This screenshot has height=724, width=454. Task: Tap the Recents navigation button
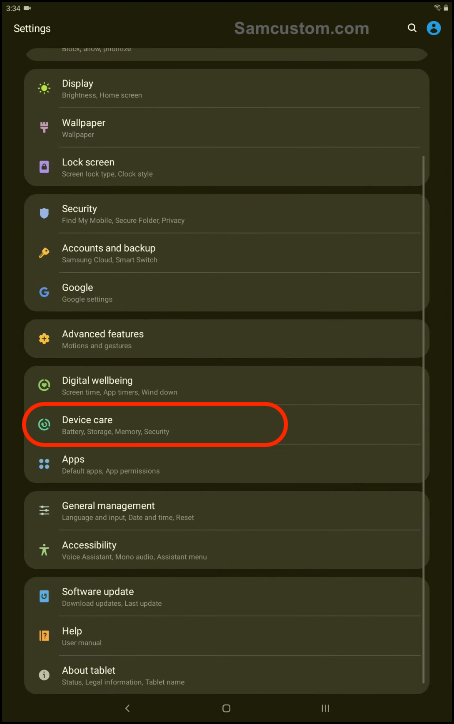tap(326, 708)
